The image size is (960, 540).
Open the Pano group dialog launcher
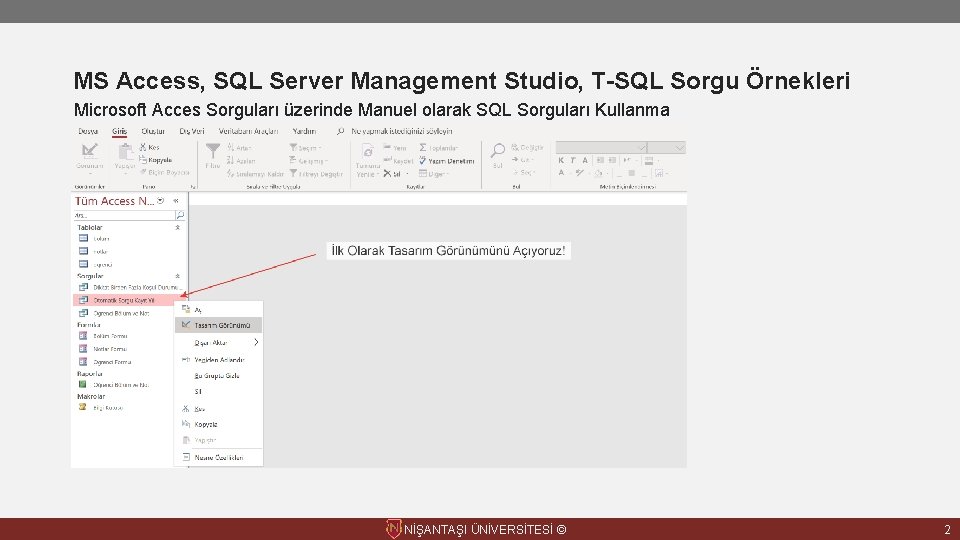coord(192,187)
